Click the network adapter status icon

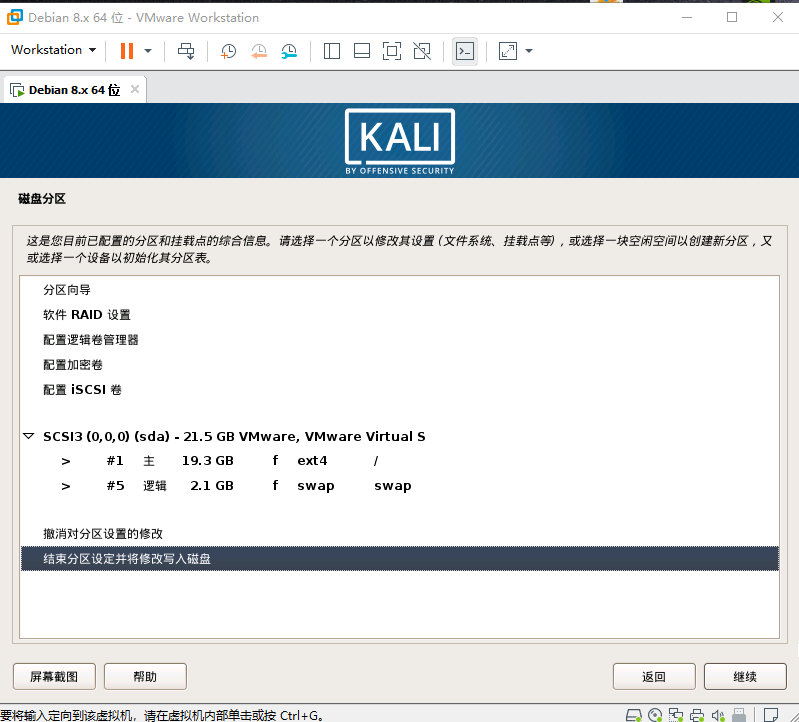point(676,715)
